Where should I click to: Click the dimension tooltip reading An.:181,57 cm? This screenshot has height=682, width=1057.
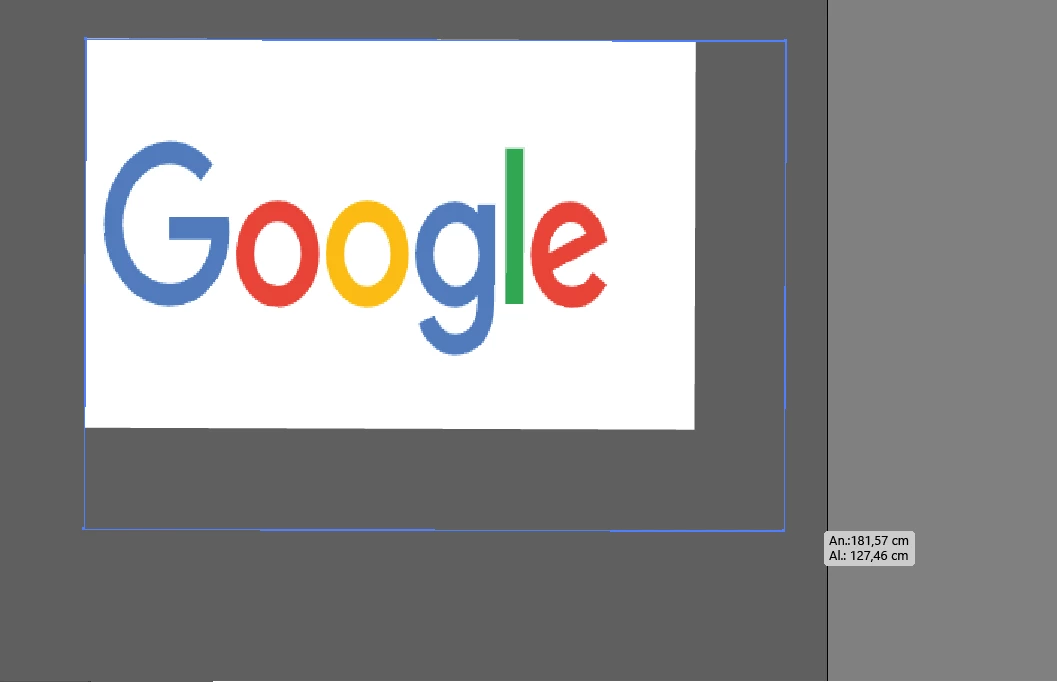point(869,548)
